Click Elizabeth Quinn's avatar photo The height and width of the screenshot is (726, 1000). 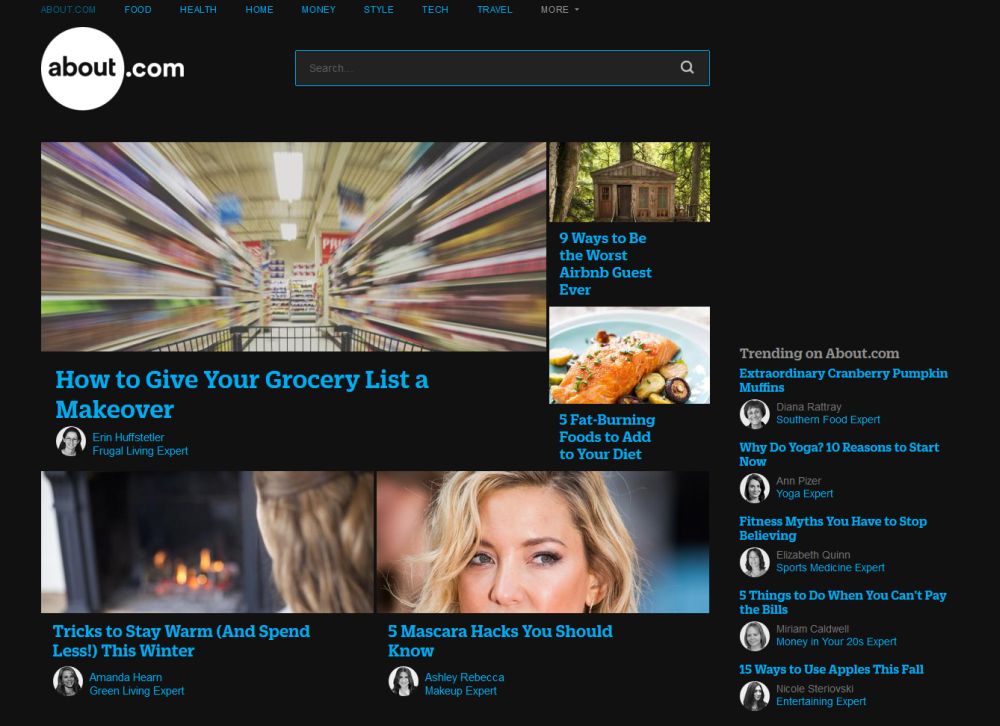pyautogui.click(x=755, y=561)
